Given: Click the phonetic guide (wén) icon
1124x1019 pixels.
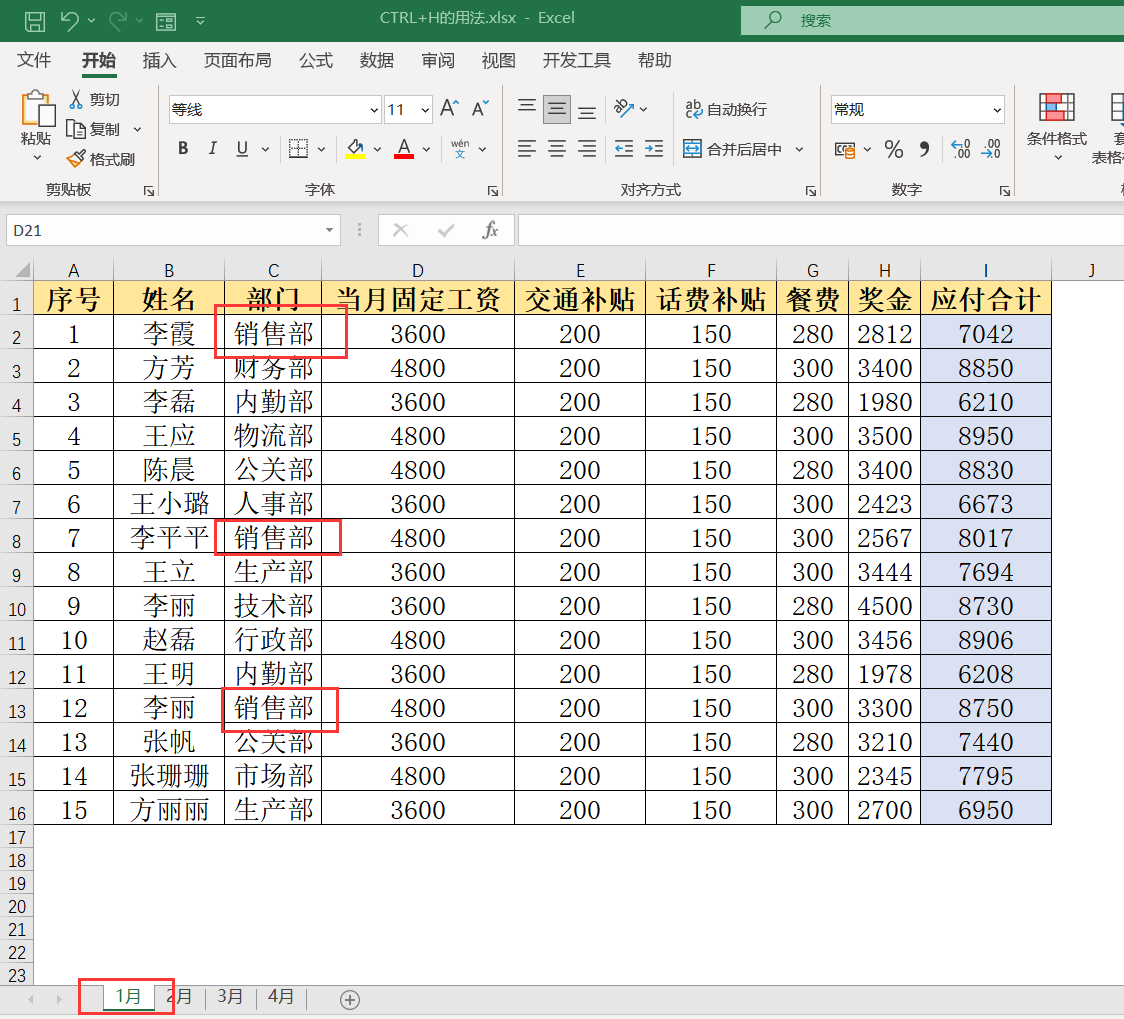Looking at the screenshot, I should tap(460, 148).
